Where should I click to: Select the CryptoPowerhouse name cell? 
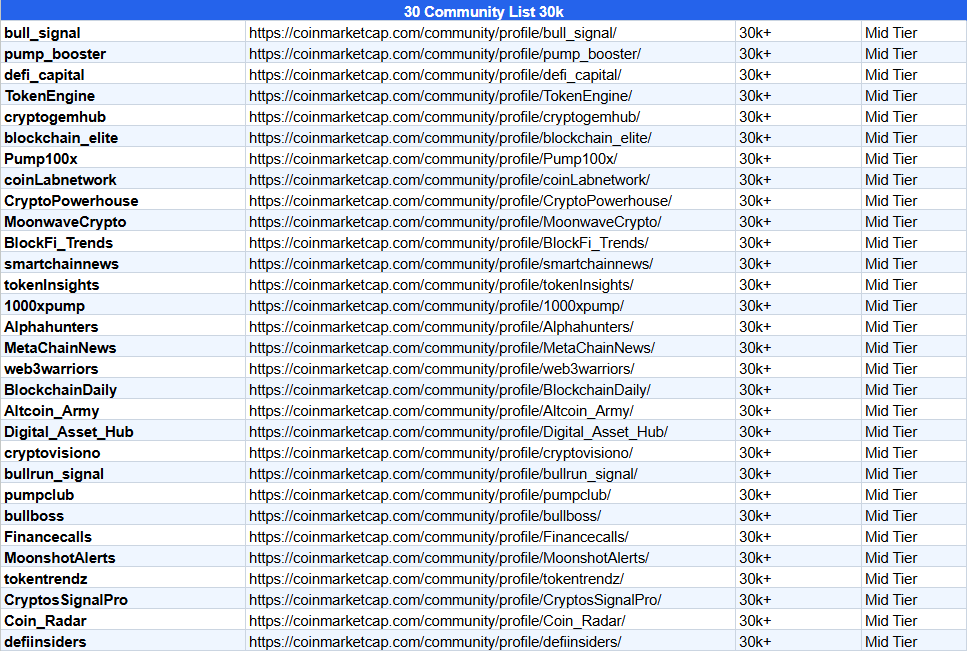[123, 201]
